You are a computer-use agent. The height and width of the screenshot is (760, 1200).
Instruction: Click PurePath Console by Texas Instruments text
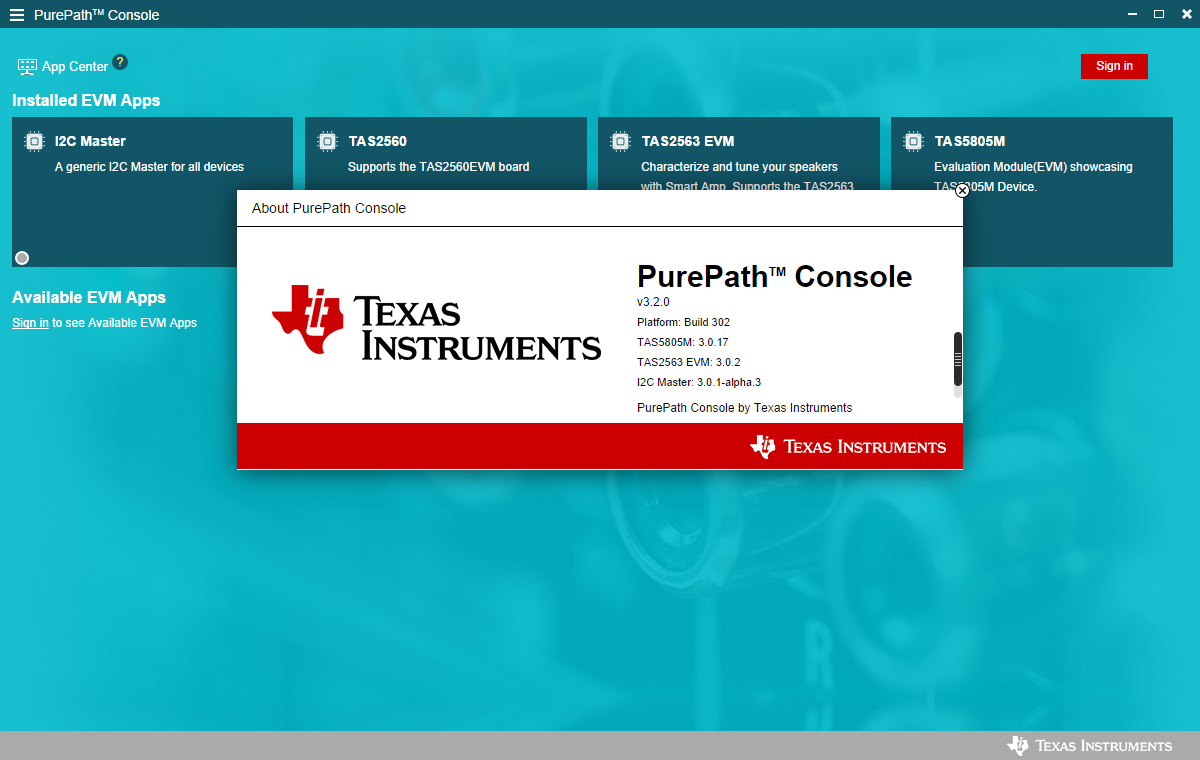745,408
